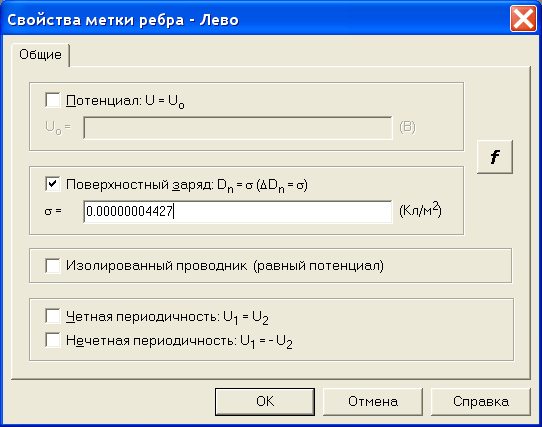Confirm with the OK button

(x=265, y=401)
